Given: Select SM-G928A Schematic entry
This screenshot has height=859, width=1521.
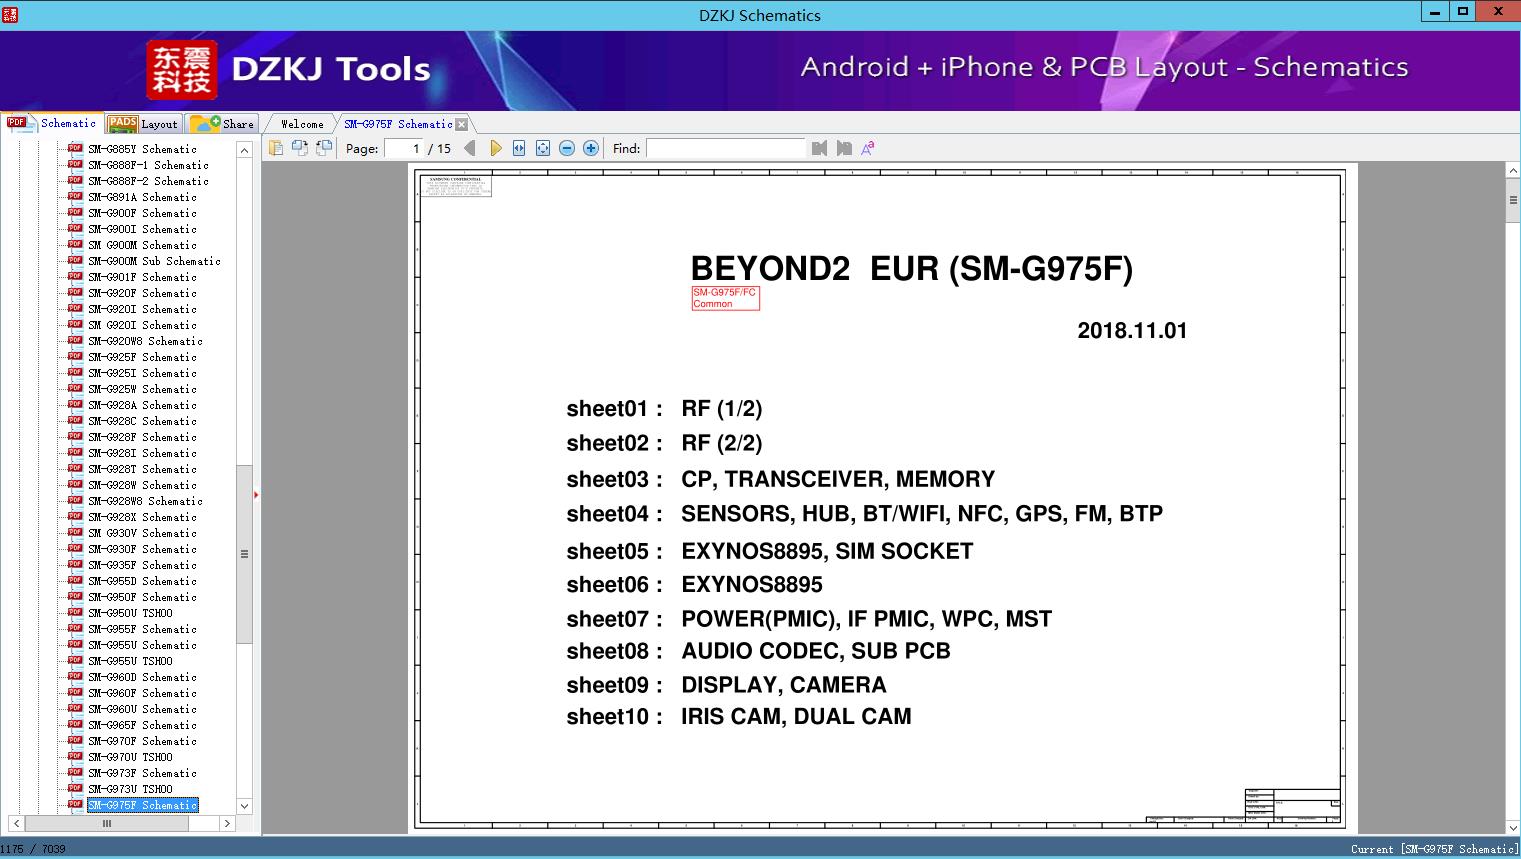Looking at the screenshot, I should pyautogui.click(x=142, y=405).
